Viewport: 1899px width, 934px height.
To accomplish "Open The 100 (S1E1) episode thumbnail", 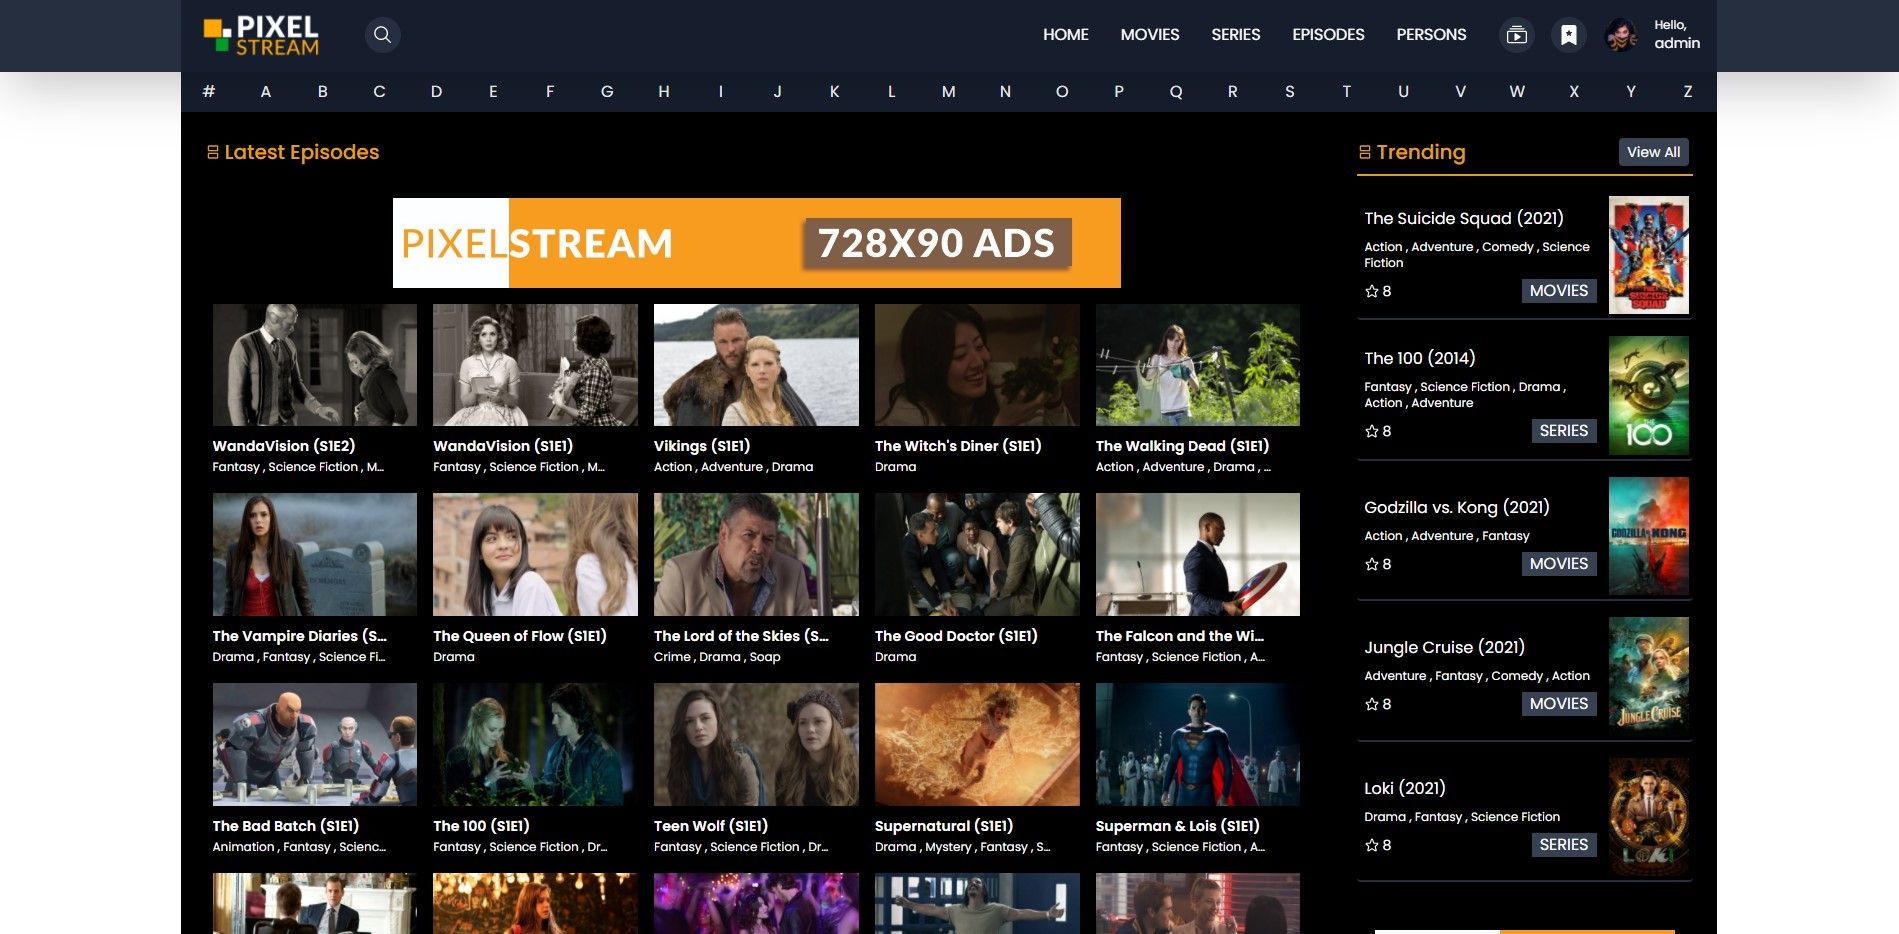I will pyautogui.click(x=535, y=744).
